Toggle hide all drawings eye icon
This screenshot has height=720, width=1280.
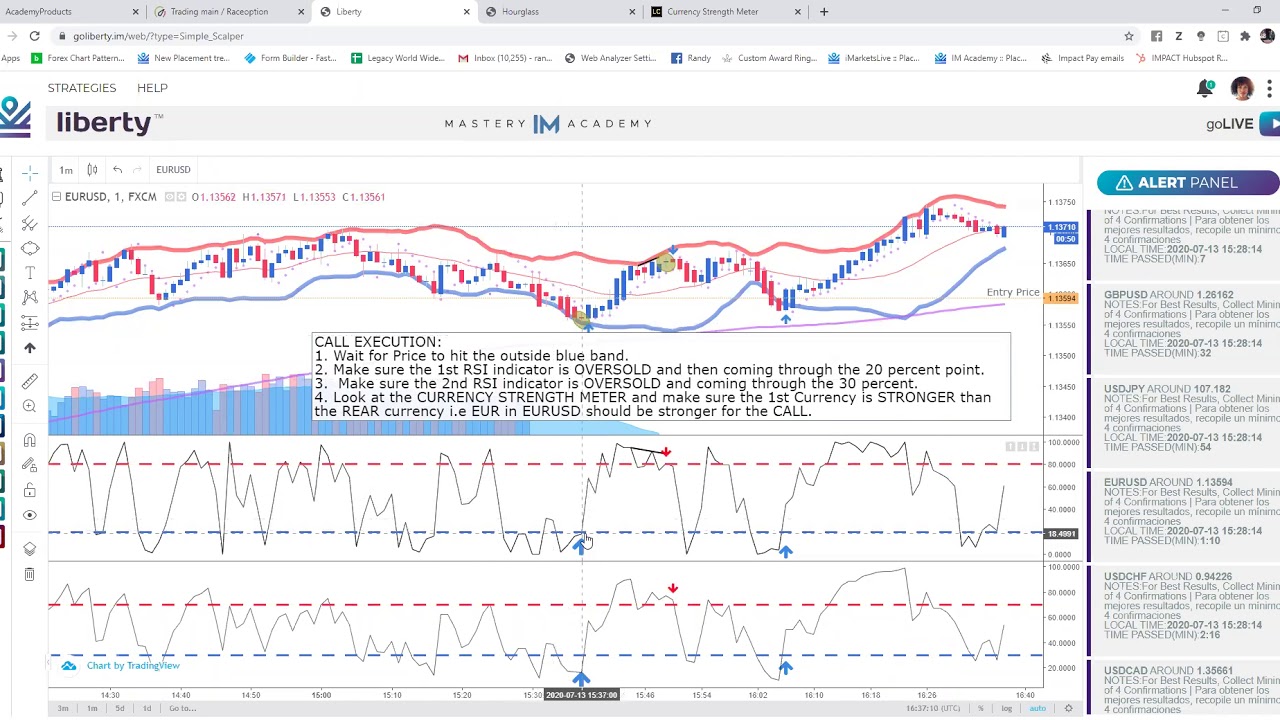pyautogui.click(x=30, y=515)
